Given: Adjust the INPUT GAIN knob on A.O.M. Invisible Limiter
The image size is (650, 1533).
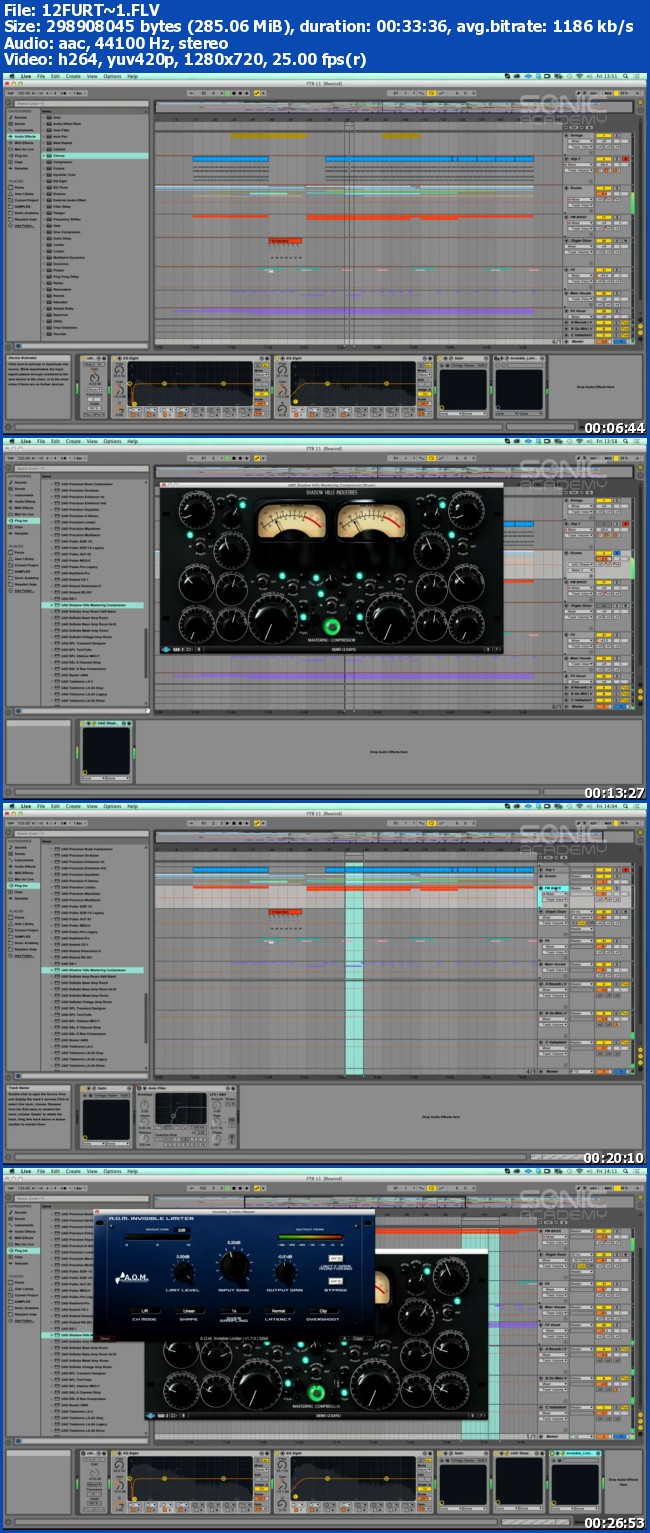Looking at the screenshot, I should [234, 1265].
